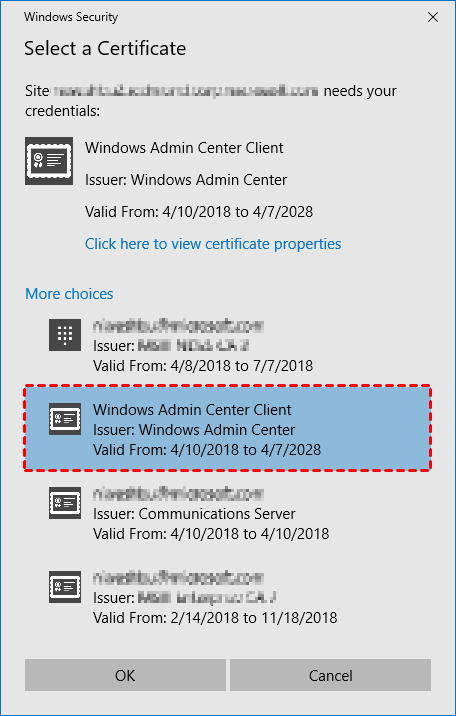Screen dimensions: 456x716
Task: Dismiss dialog with Cancel button
Action: [x=330, y=675]
